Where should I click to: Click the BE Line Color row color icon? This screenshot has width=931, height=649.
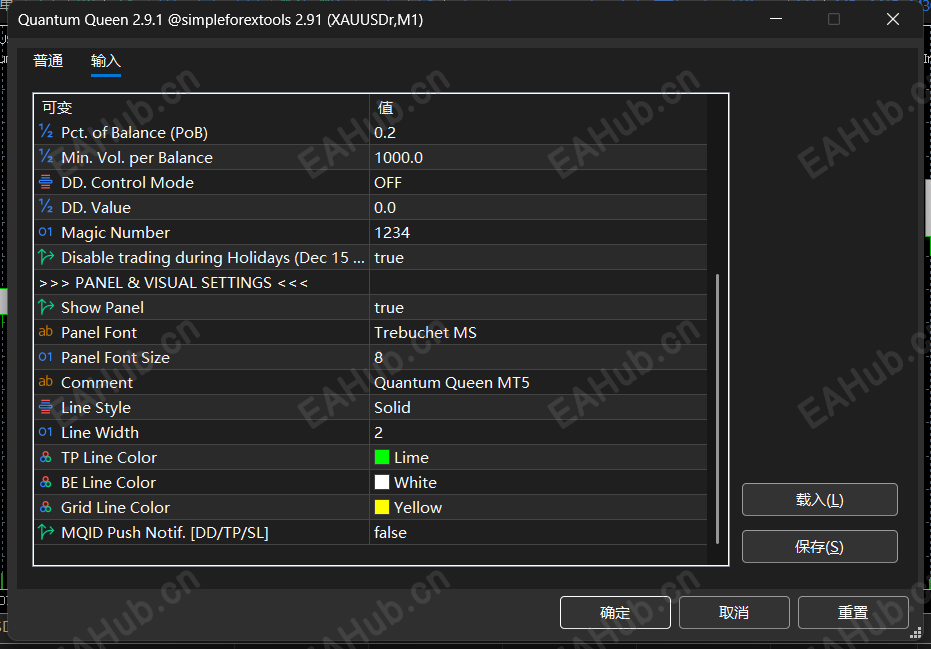tap(46, 482)
